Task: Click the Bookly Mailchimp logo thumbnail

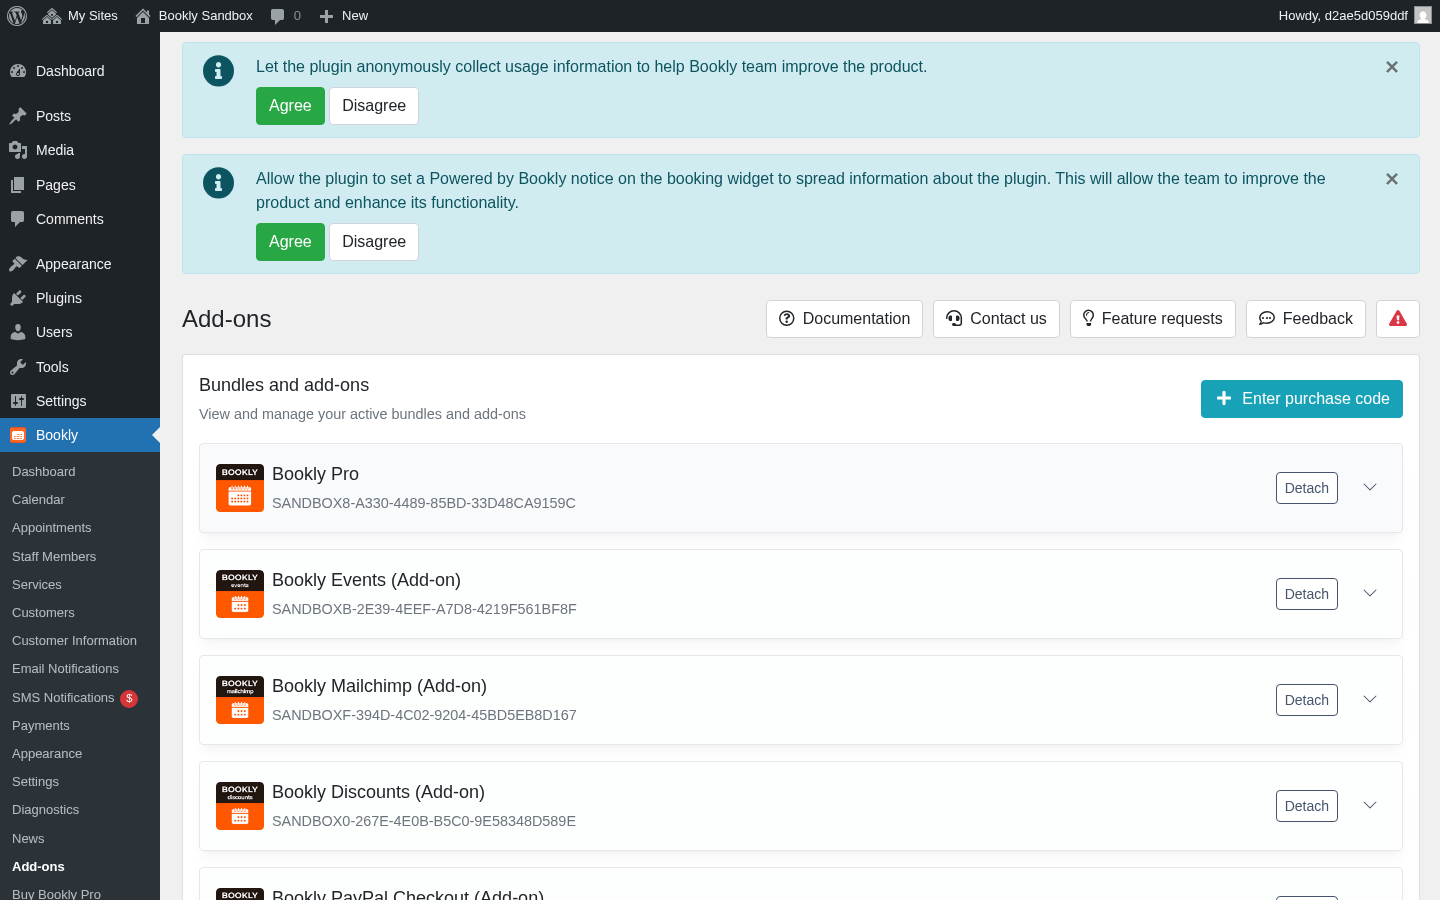Action: (240, 700)
